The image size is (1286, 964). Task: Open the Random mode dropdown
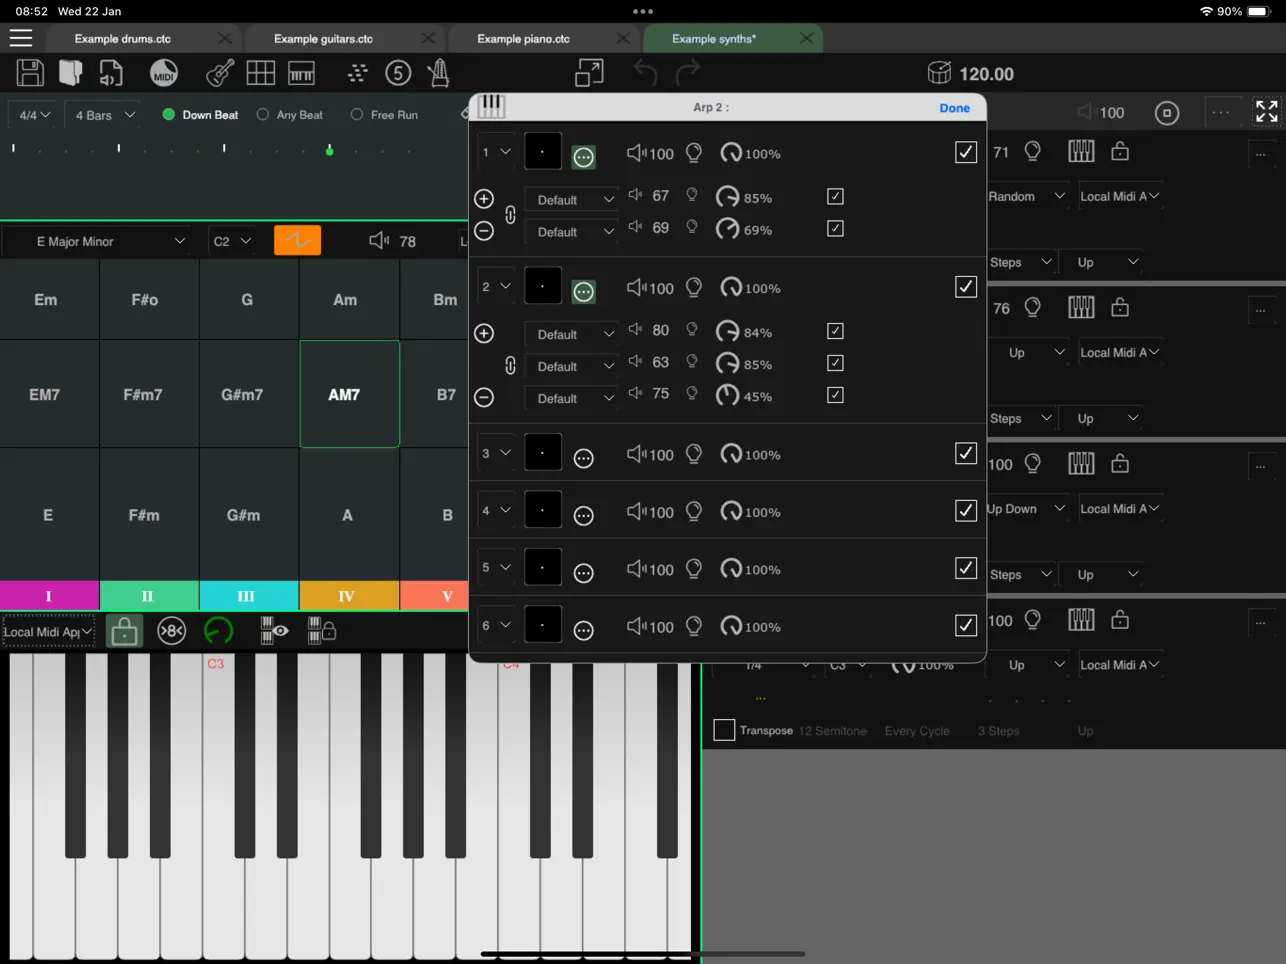click(x=1027, y=197)
